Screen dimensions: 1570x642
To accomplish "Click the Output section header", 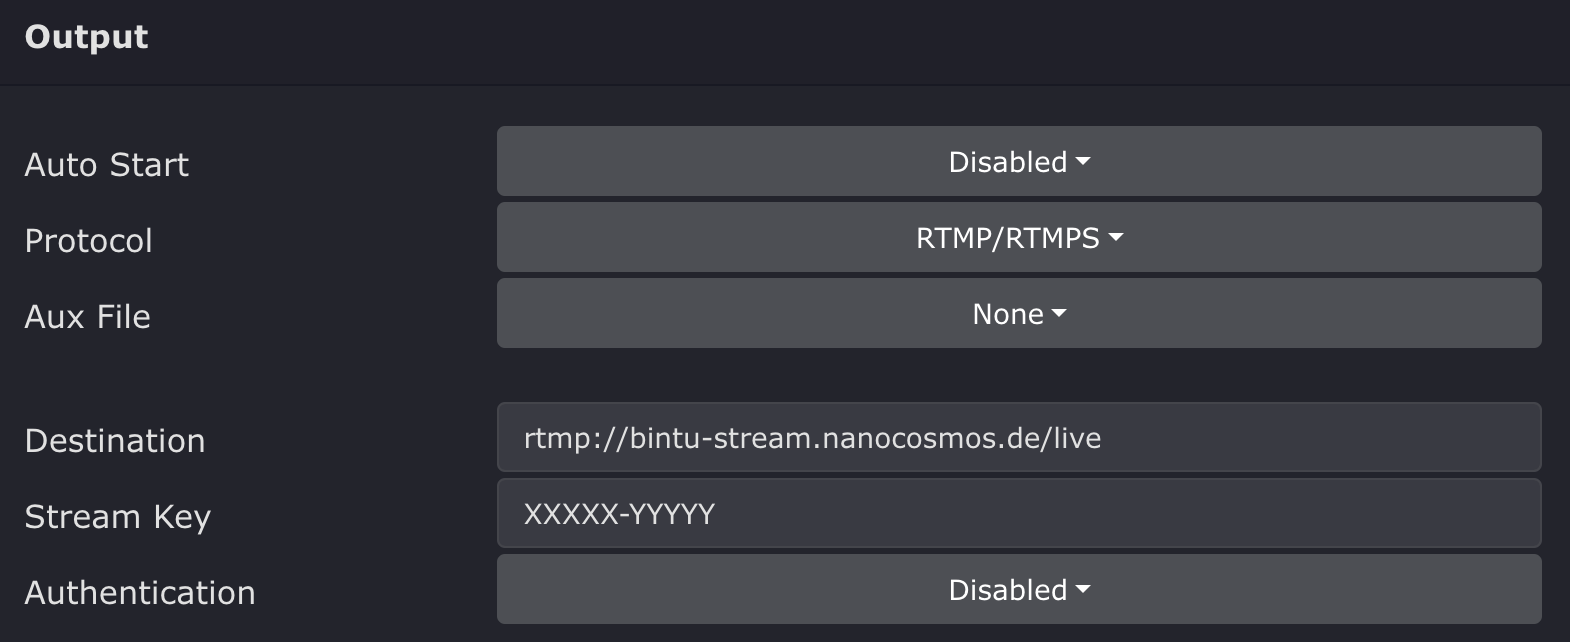I will [87, 37].
